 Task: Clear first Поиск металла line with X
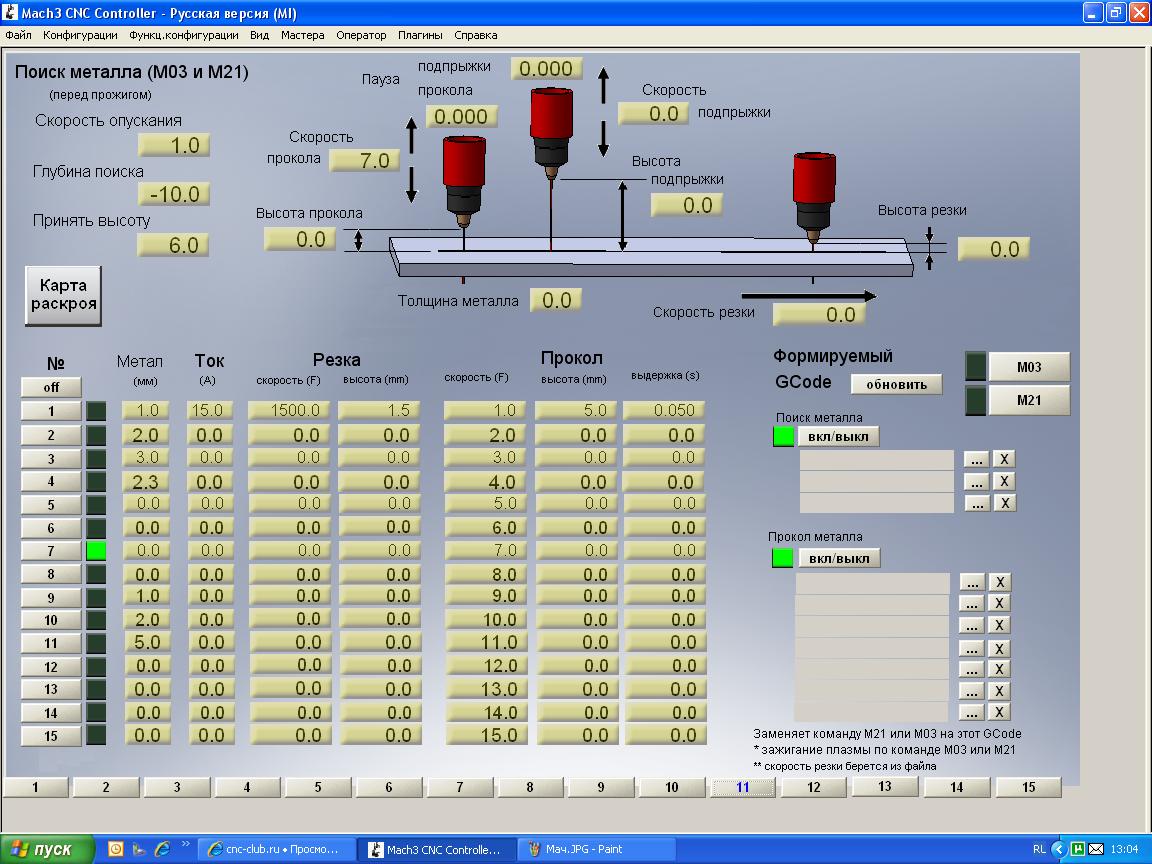point(1004,459)
